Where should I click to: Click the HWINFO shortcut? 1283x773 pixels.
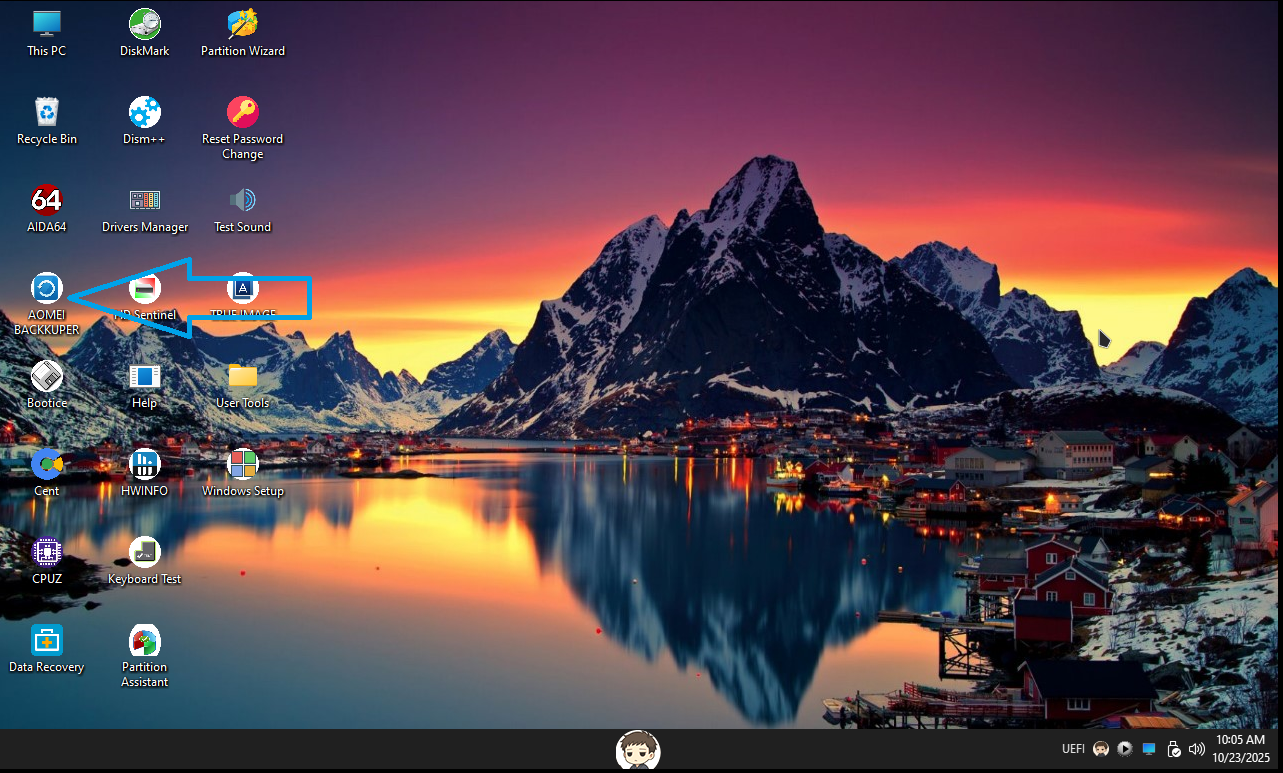coord(144,464)
